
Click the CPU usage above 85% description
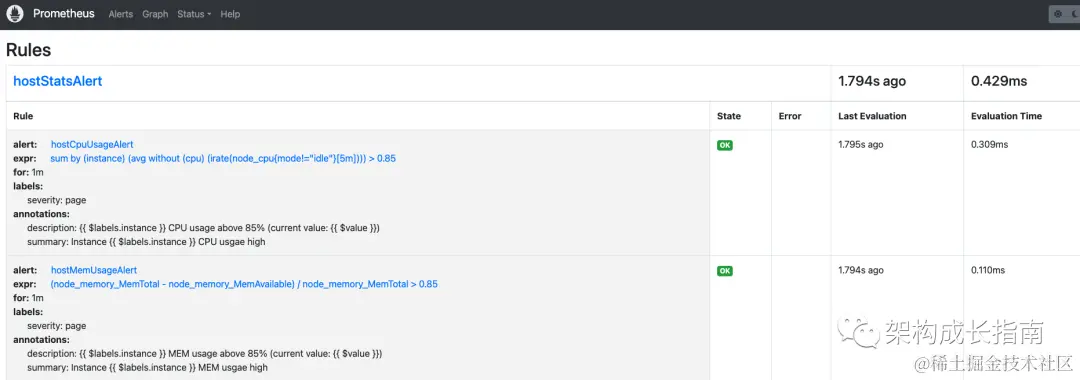204,227
